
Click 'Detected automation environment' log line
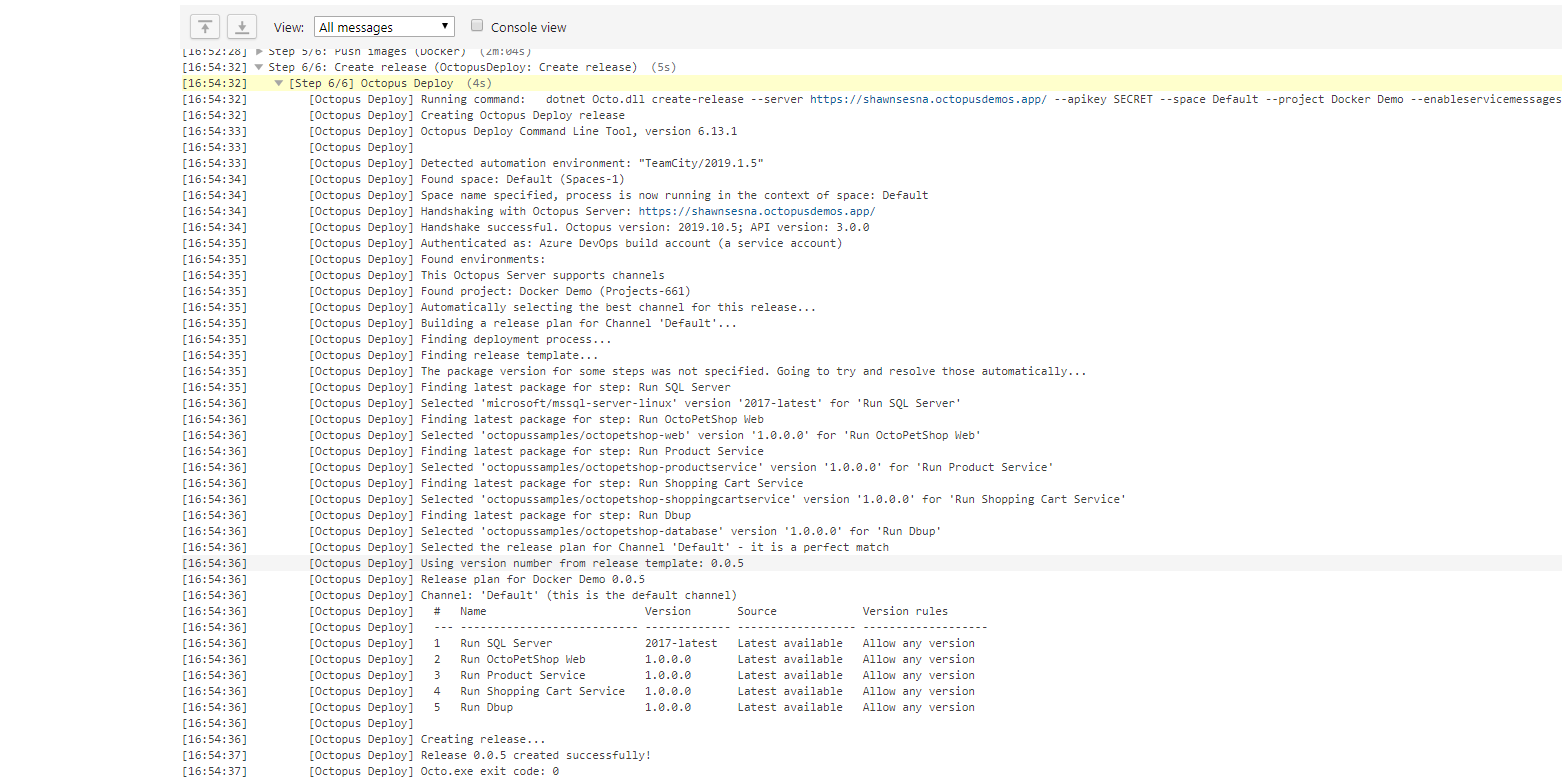[592, 163]
